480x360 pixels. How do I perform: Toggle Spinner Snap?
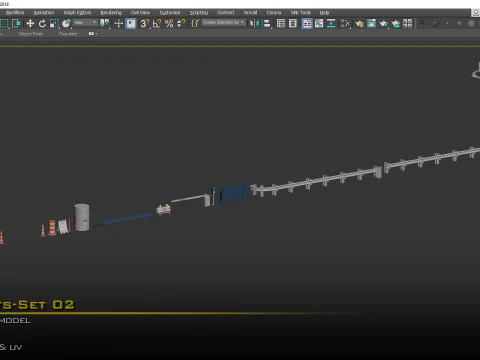point(181,23)
